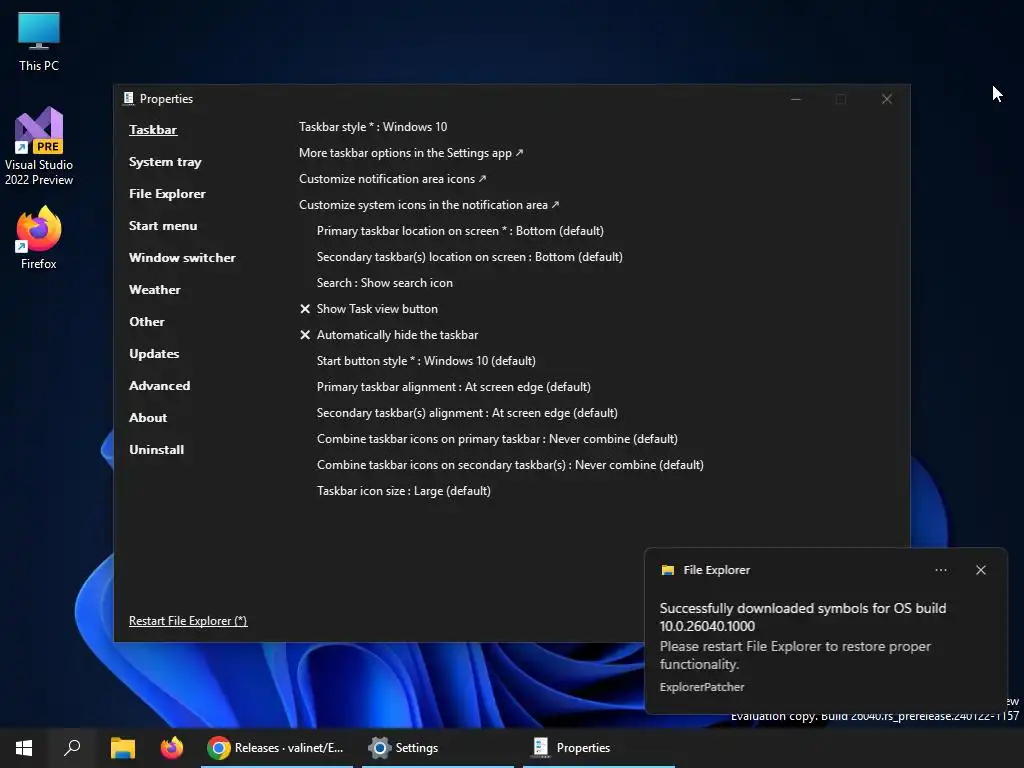Select the Advanced section
Viewport: 1024px width, 768px height.
[x=159, y=386]
